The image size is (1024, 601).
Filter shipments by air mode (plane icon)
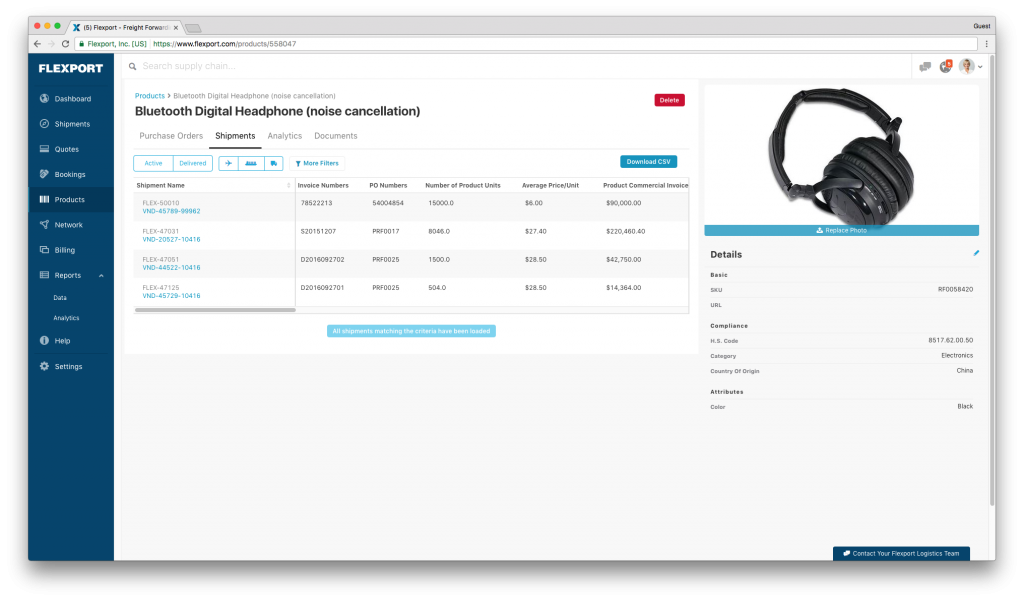[229, 163]
